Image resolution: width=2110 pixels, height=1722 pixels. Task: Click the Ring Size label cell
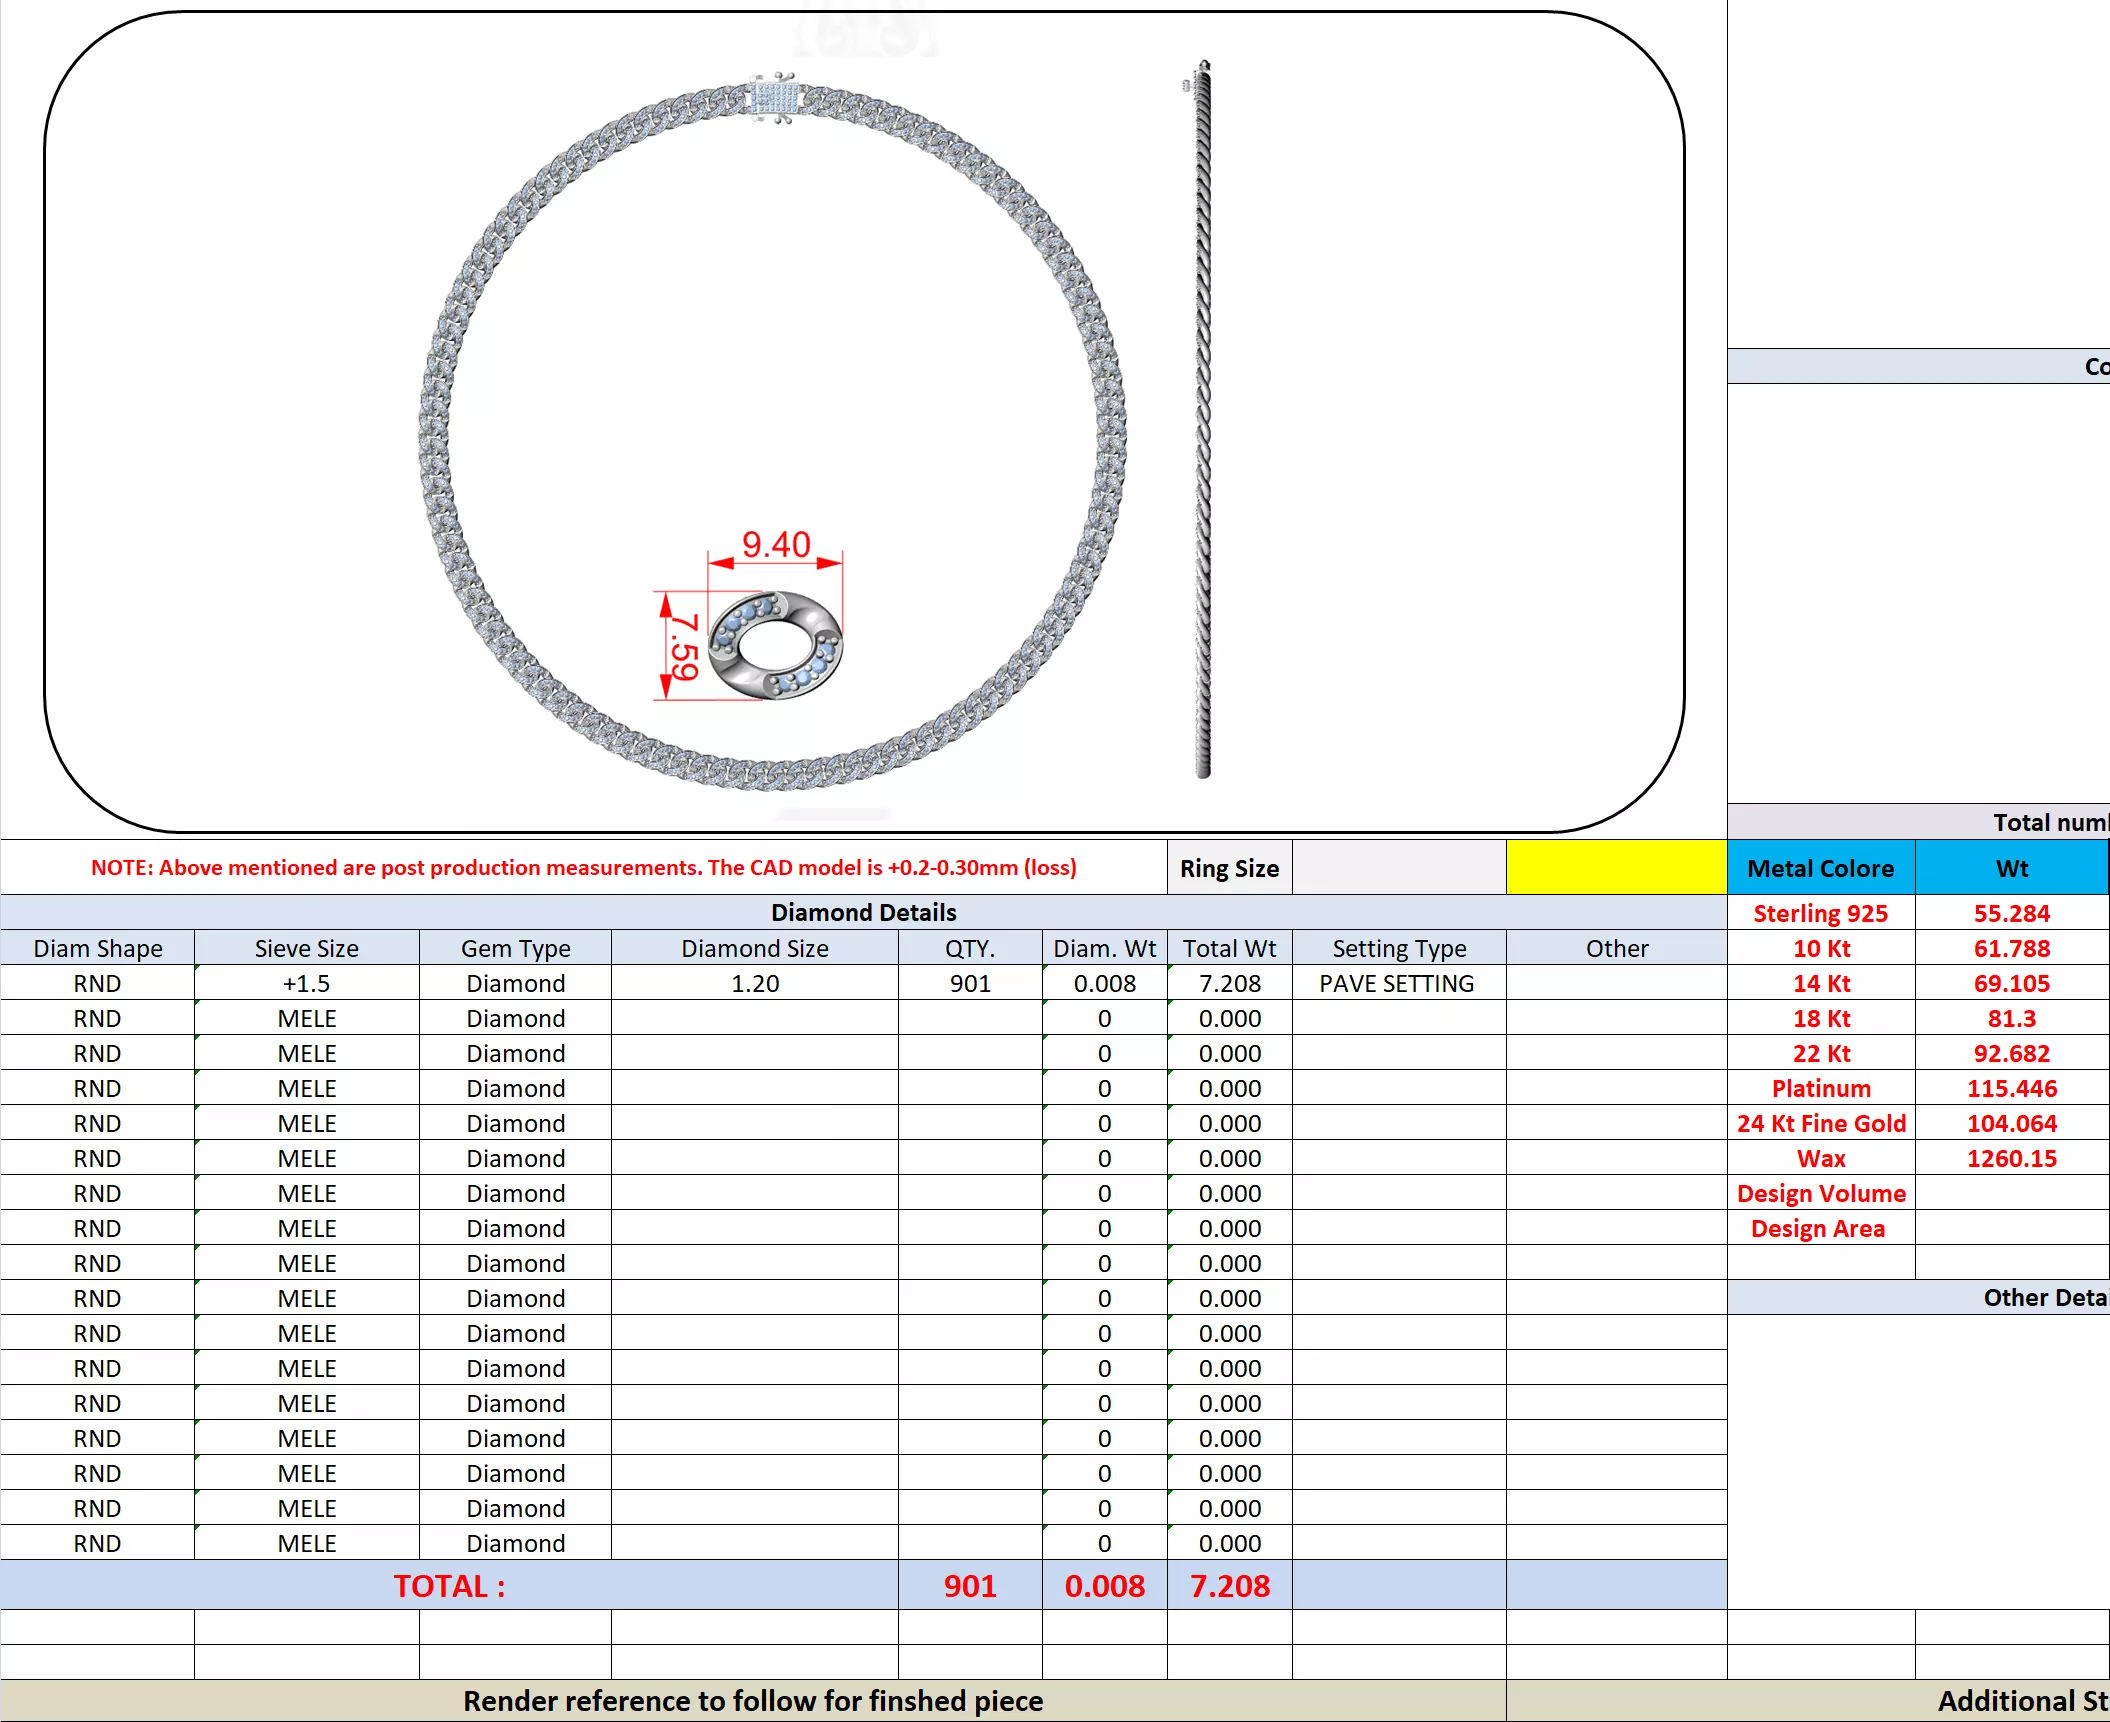pyautogui.click(x=1229, y=868)
